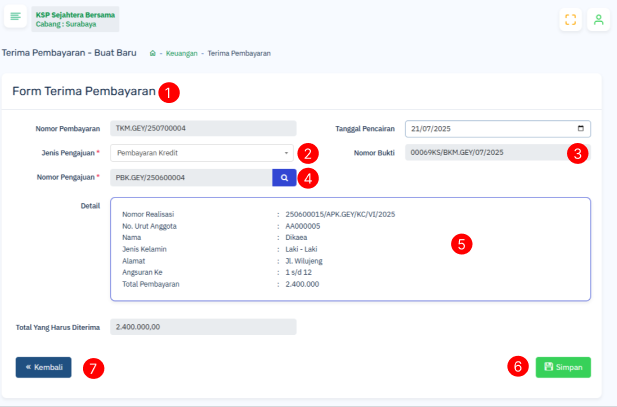Click the Tanggal Pencairan date field
The height and width of the screenshot is (407, 617).
(498, 129)
